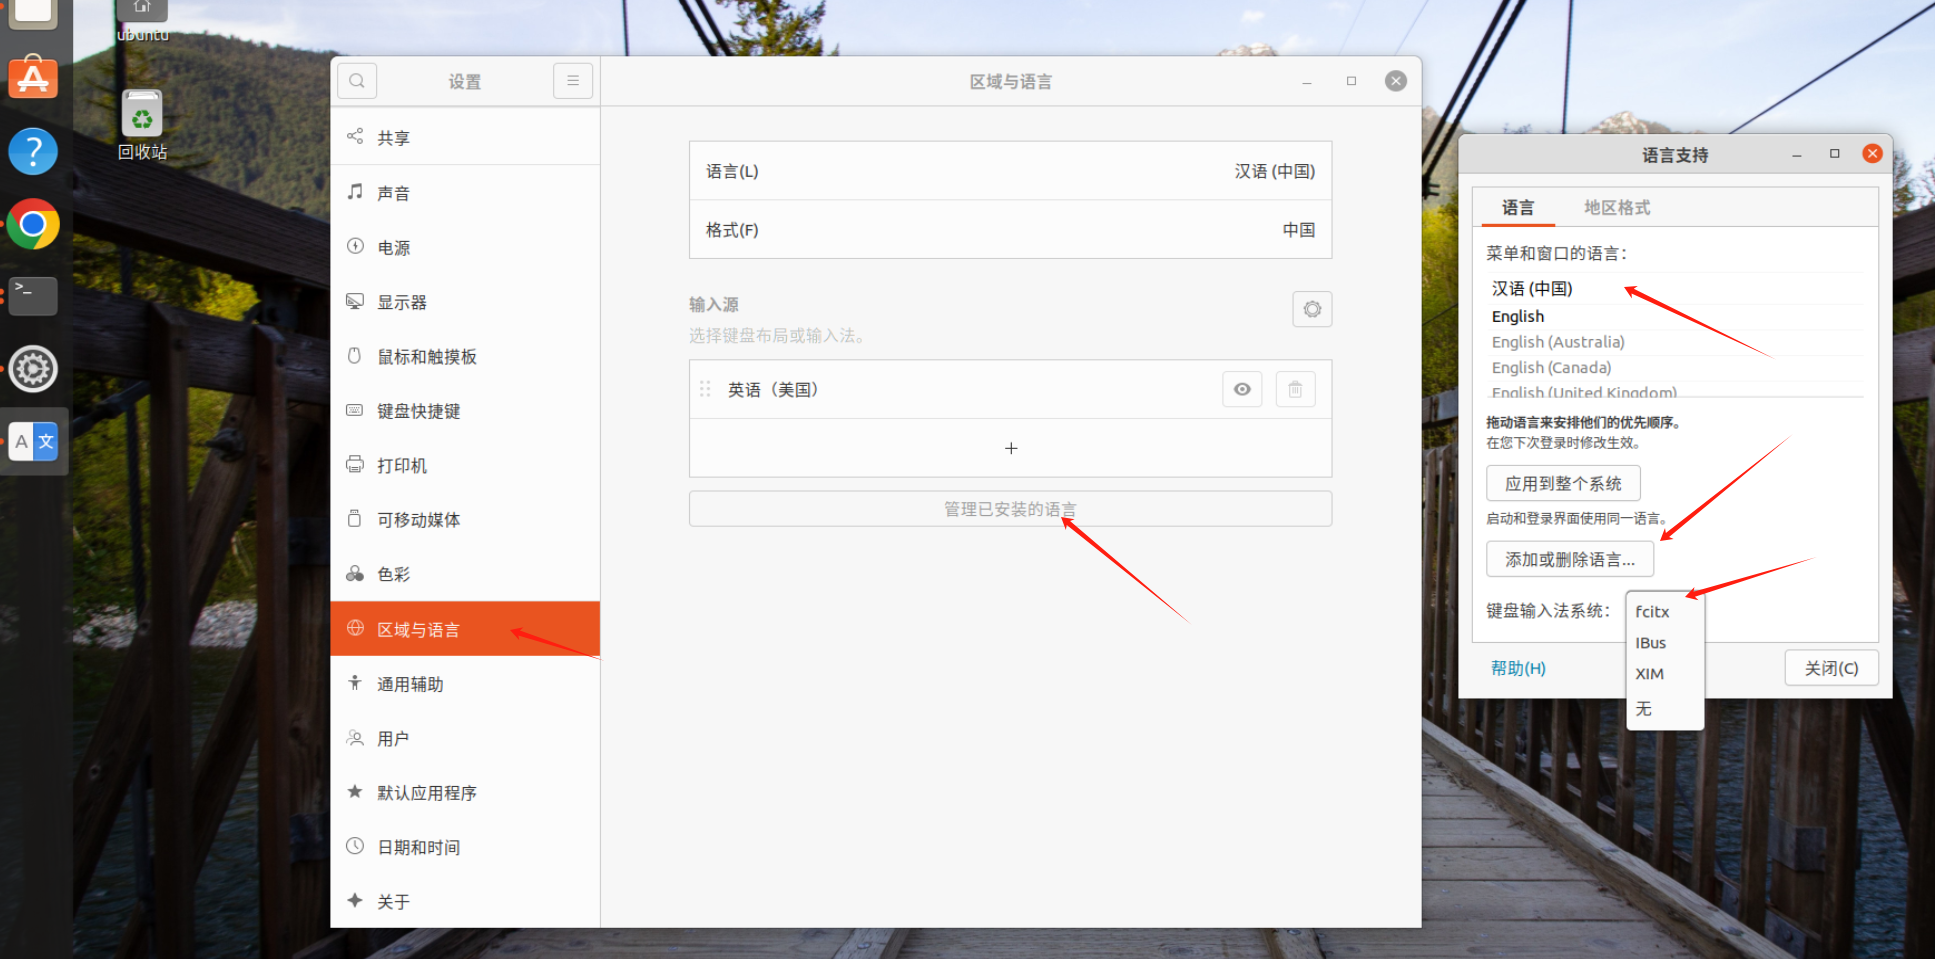Open 鼠标和触摸板 settings in the sidebar
1935x959 pixels.
point(465,357)
